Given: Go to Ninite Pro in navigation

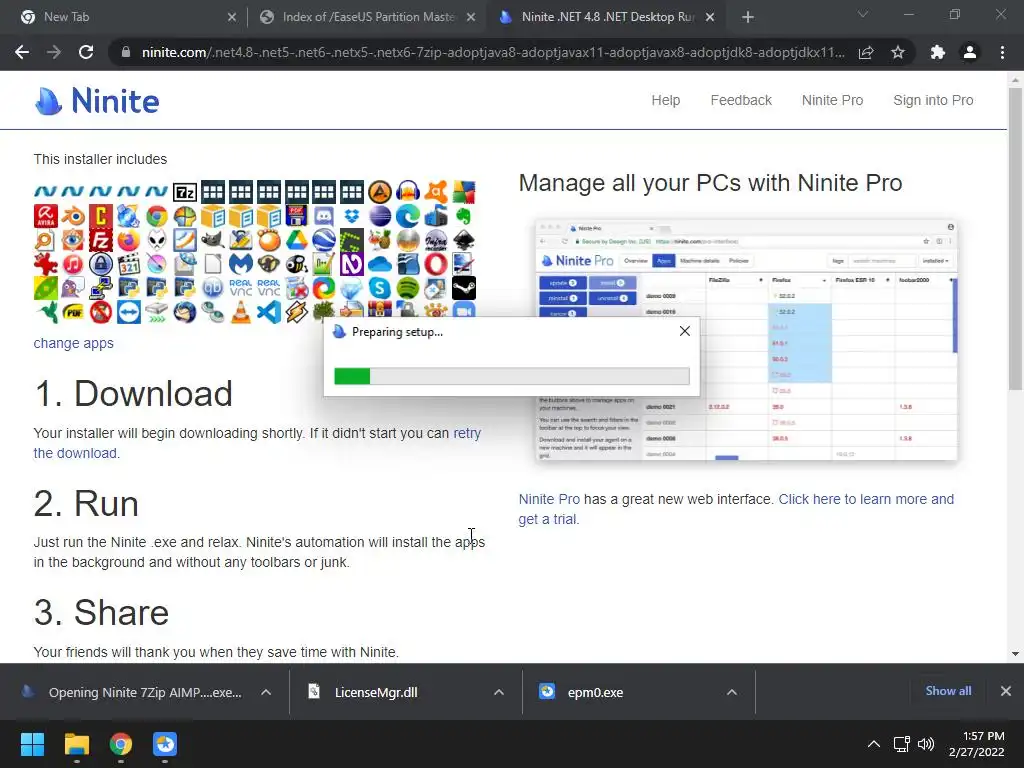Looking at the screenshot, I should coord(833,101).
